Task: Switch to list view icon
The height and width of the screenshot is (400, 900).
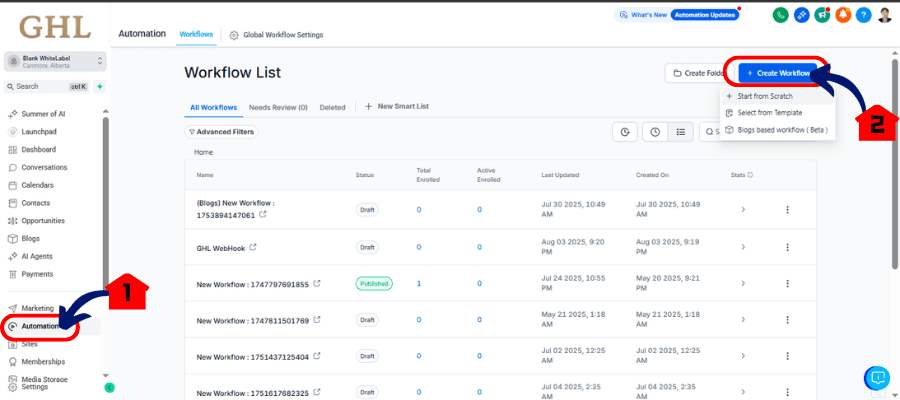Action: [x=681, y=132]
